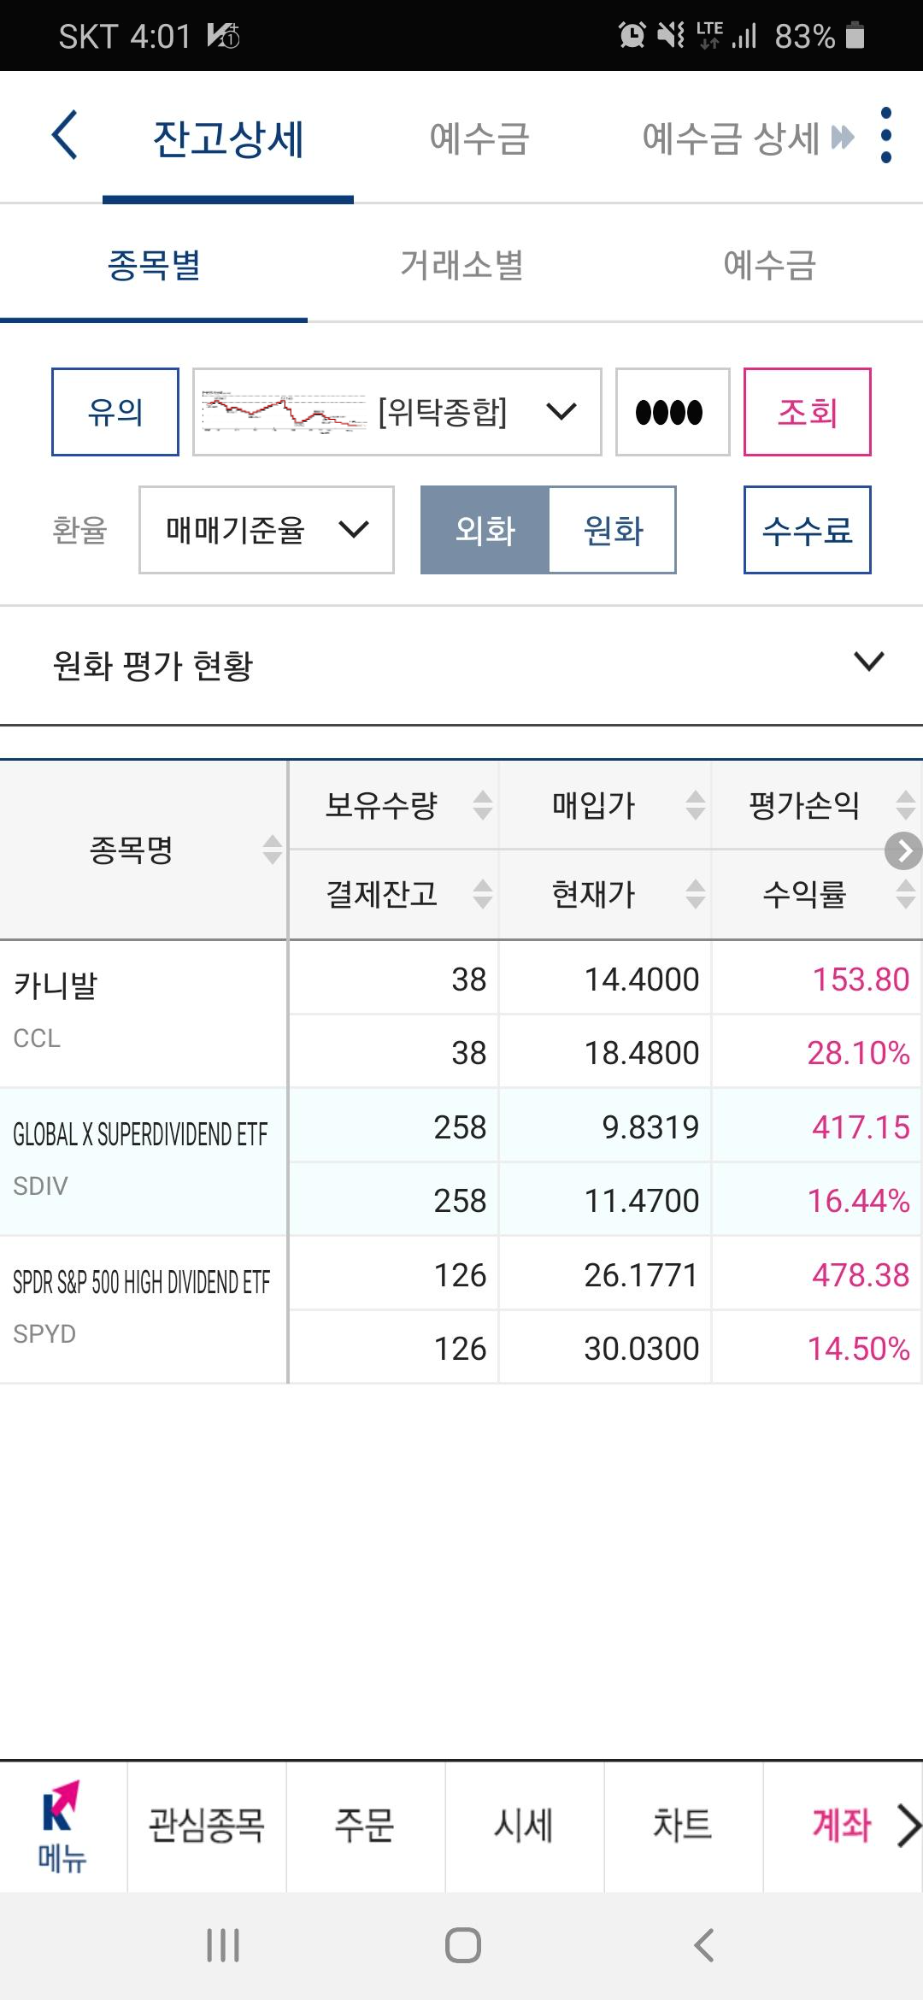Sort by 보유수량 arrows

point(483,805)
